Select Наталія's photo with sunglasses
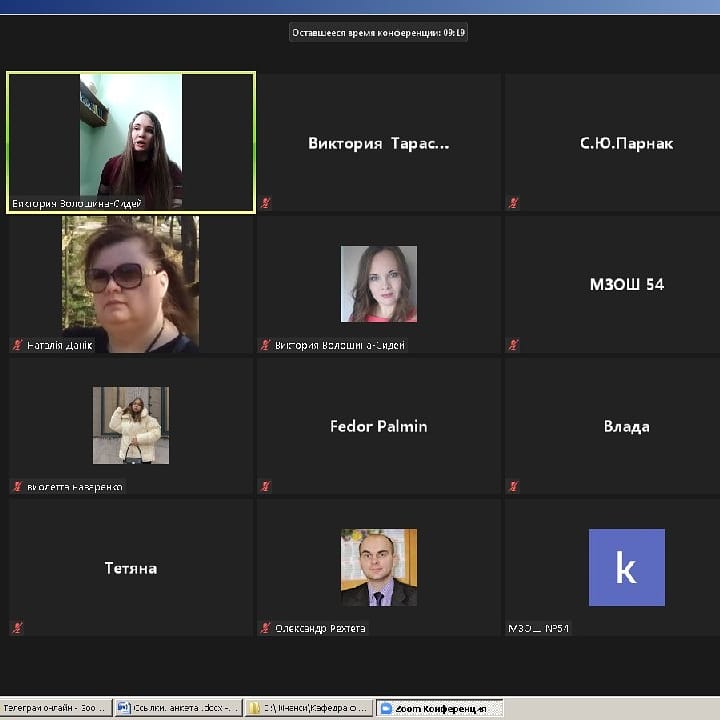This screenshot has height=720, width=720. 130,283
